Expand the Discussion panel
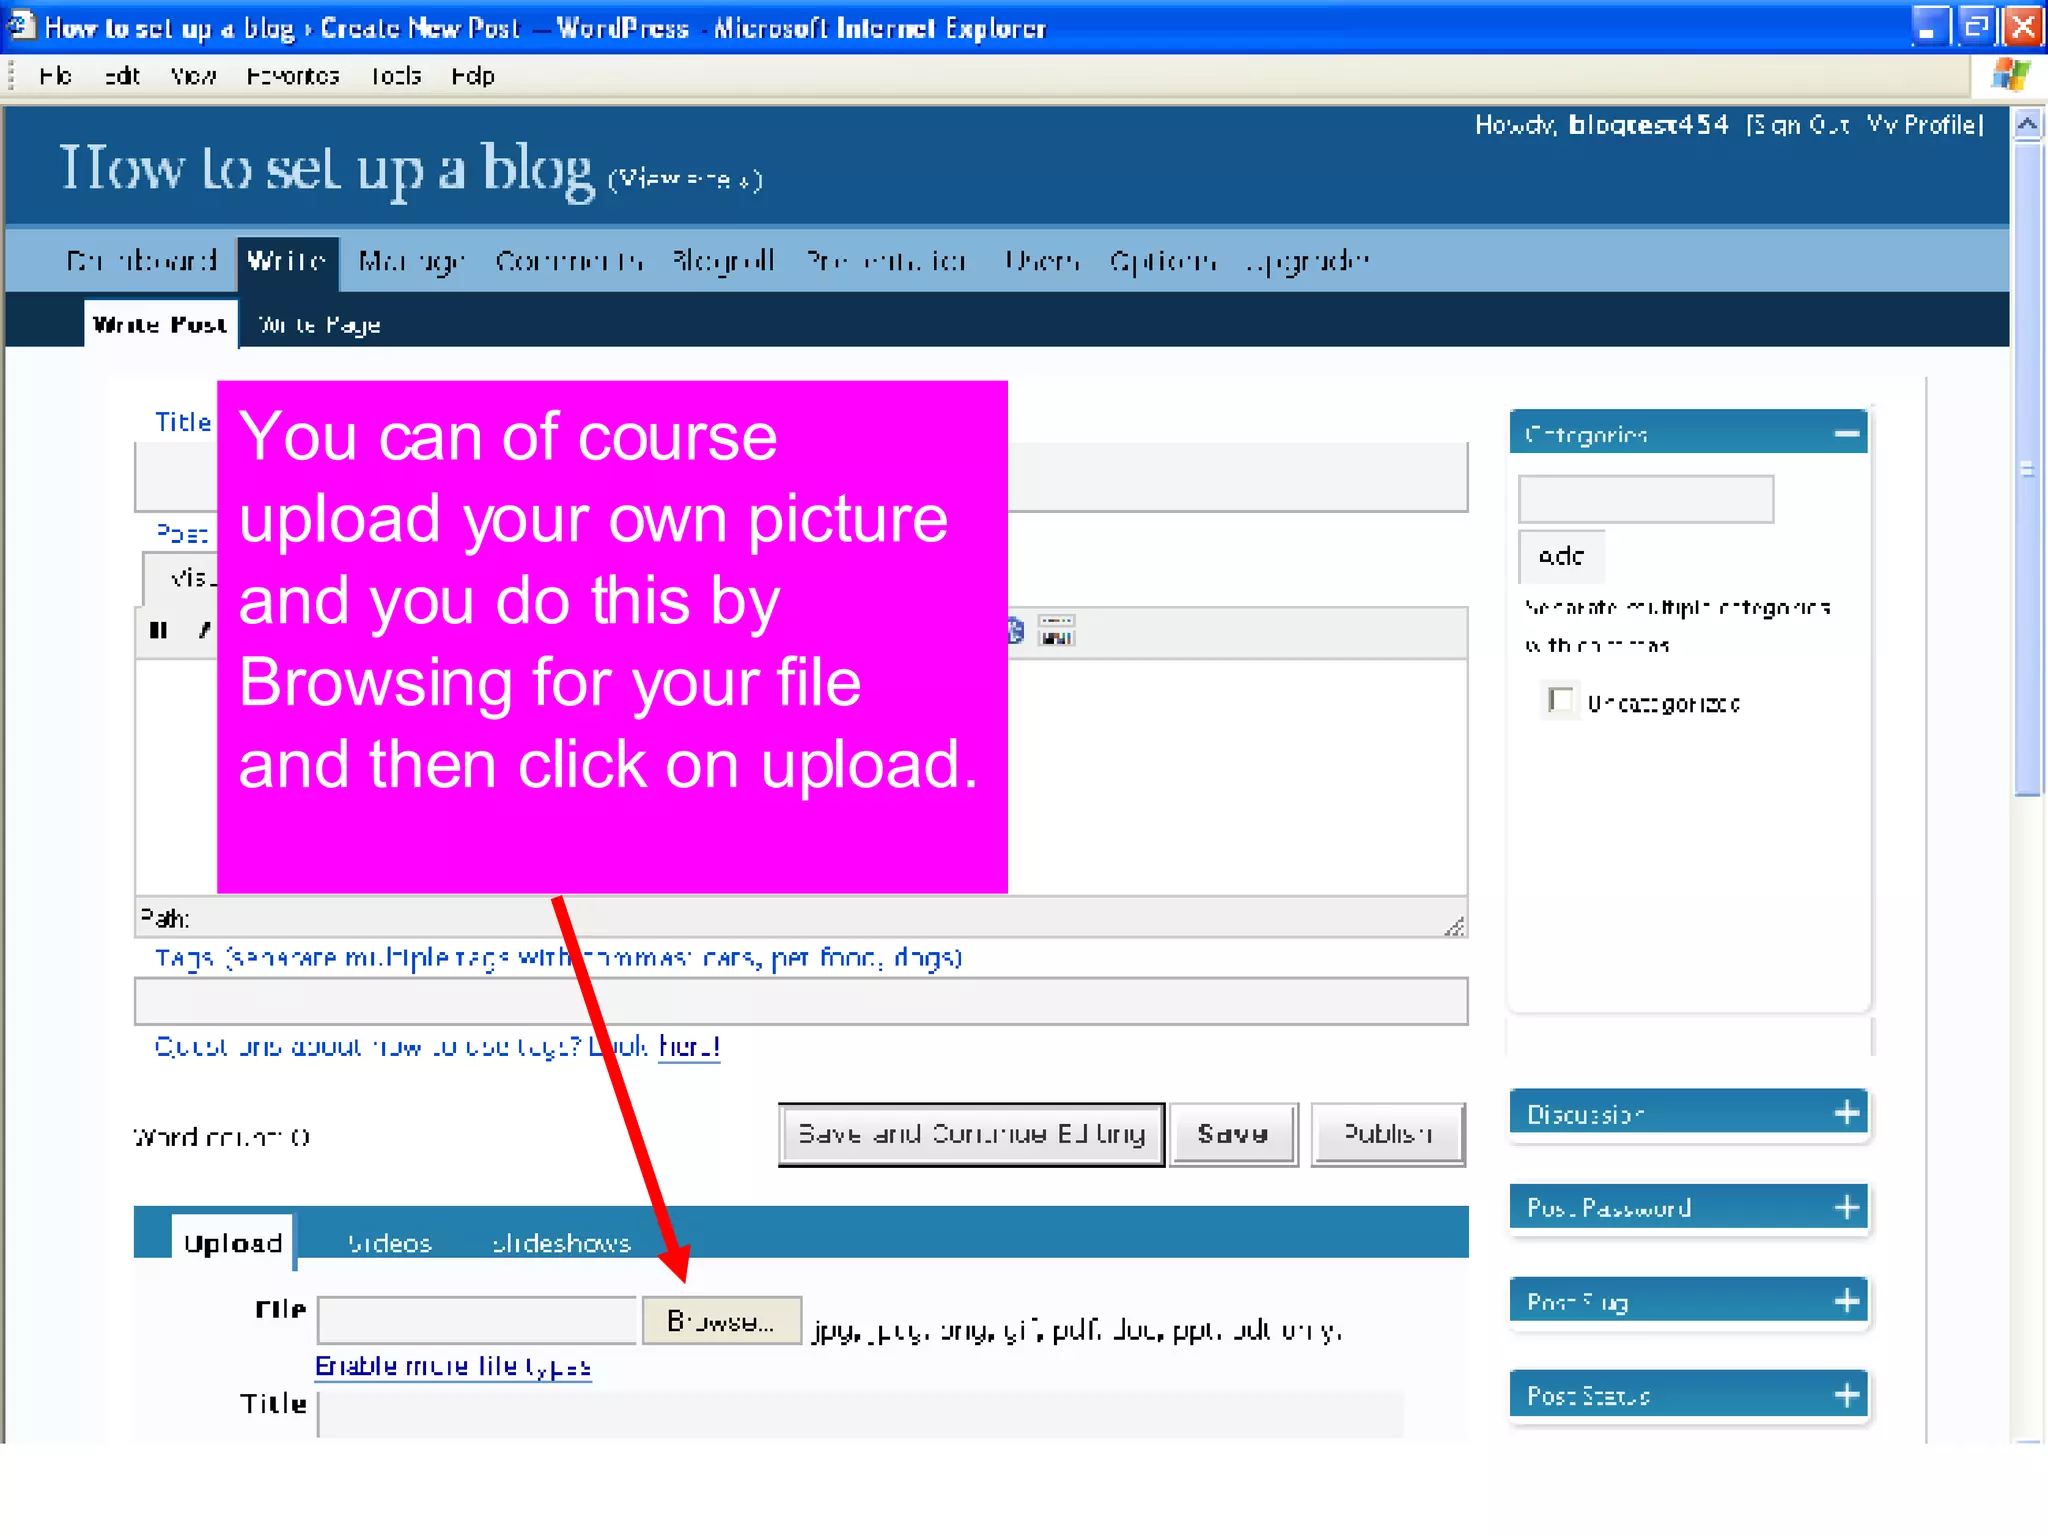The image size is (2048, 1536). tap(1847, 1112)
